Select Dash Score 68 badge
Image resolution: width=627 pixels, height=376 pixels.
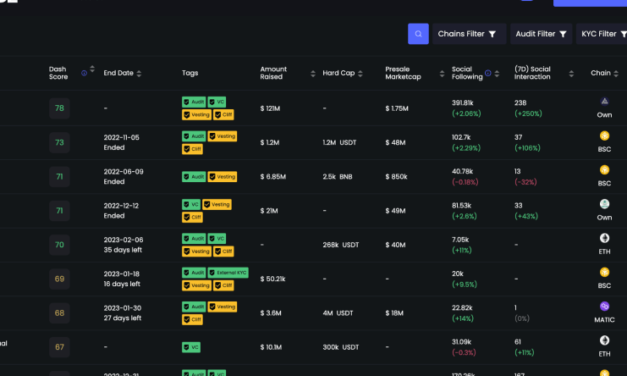[x=60, y=313]
